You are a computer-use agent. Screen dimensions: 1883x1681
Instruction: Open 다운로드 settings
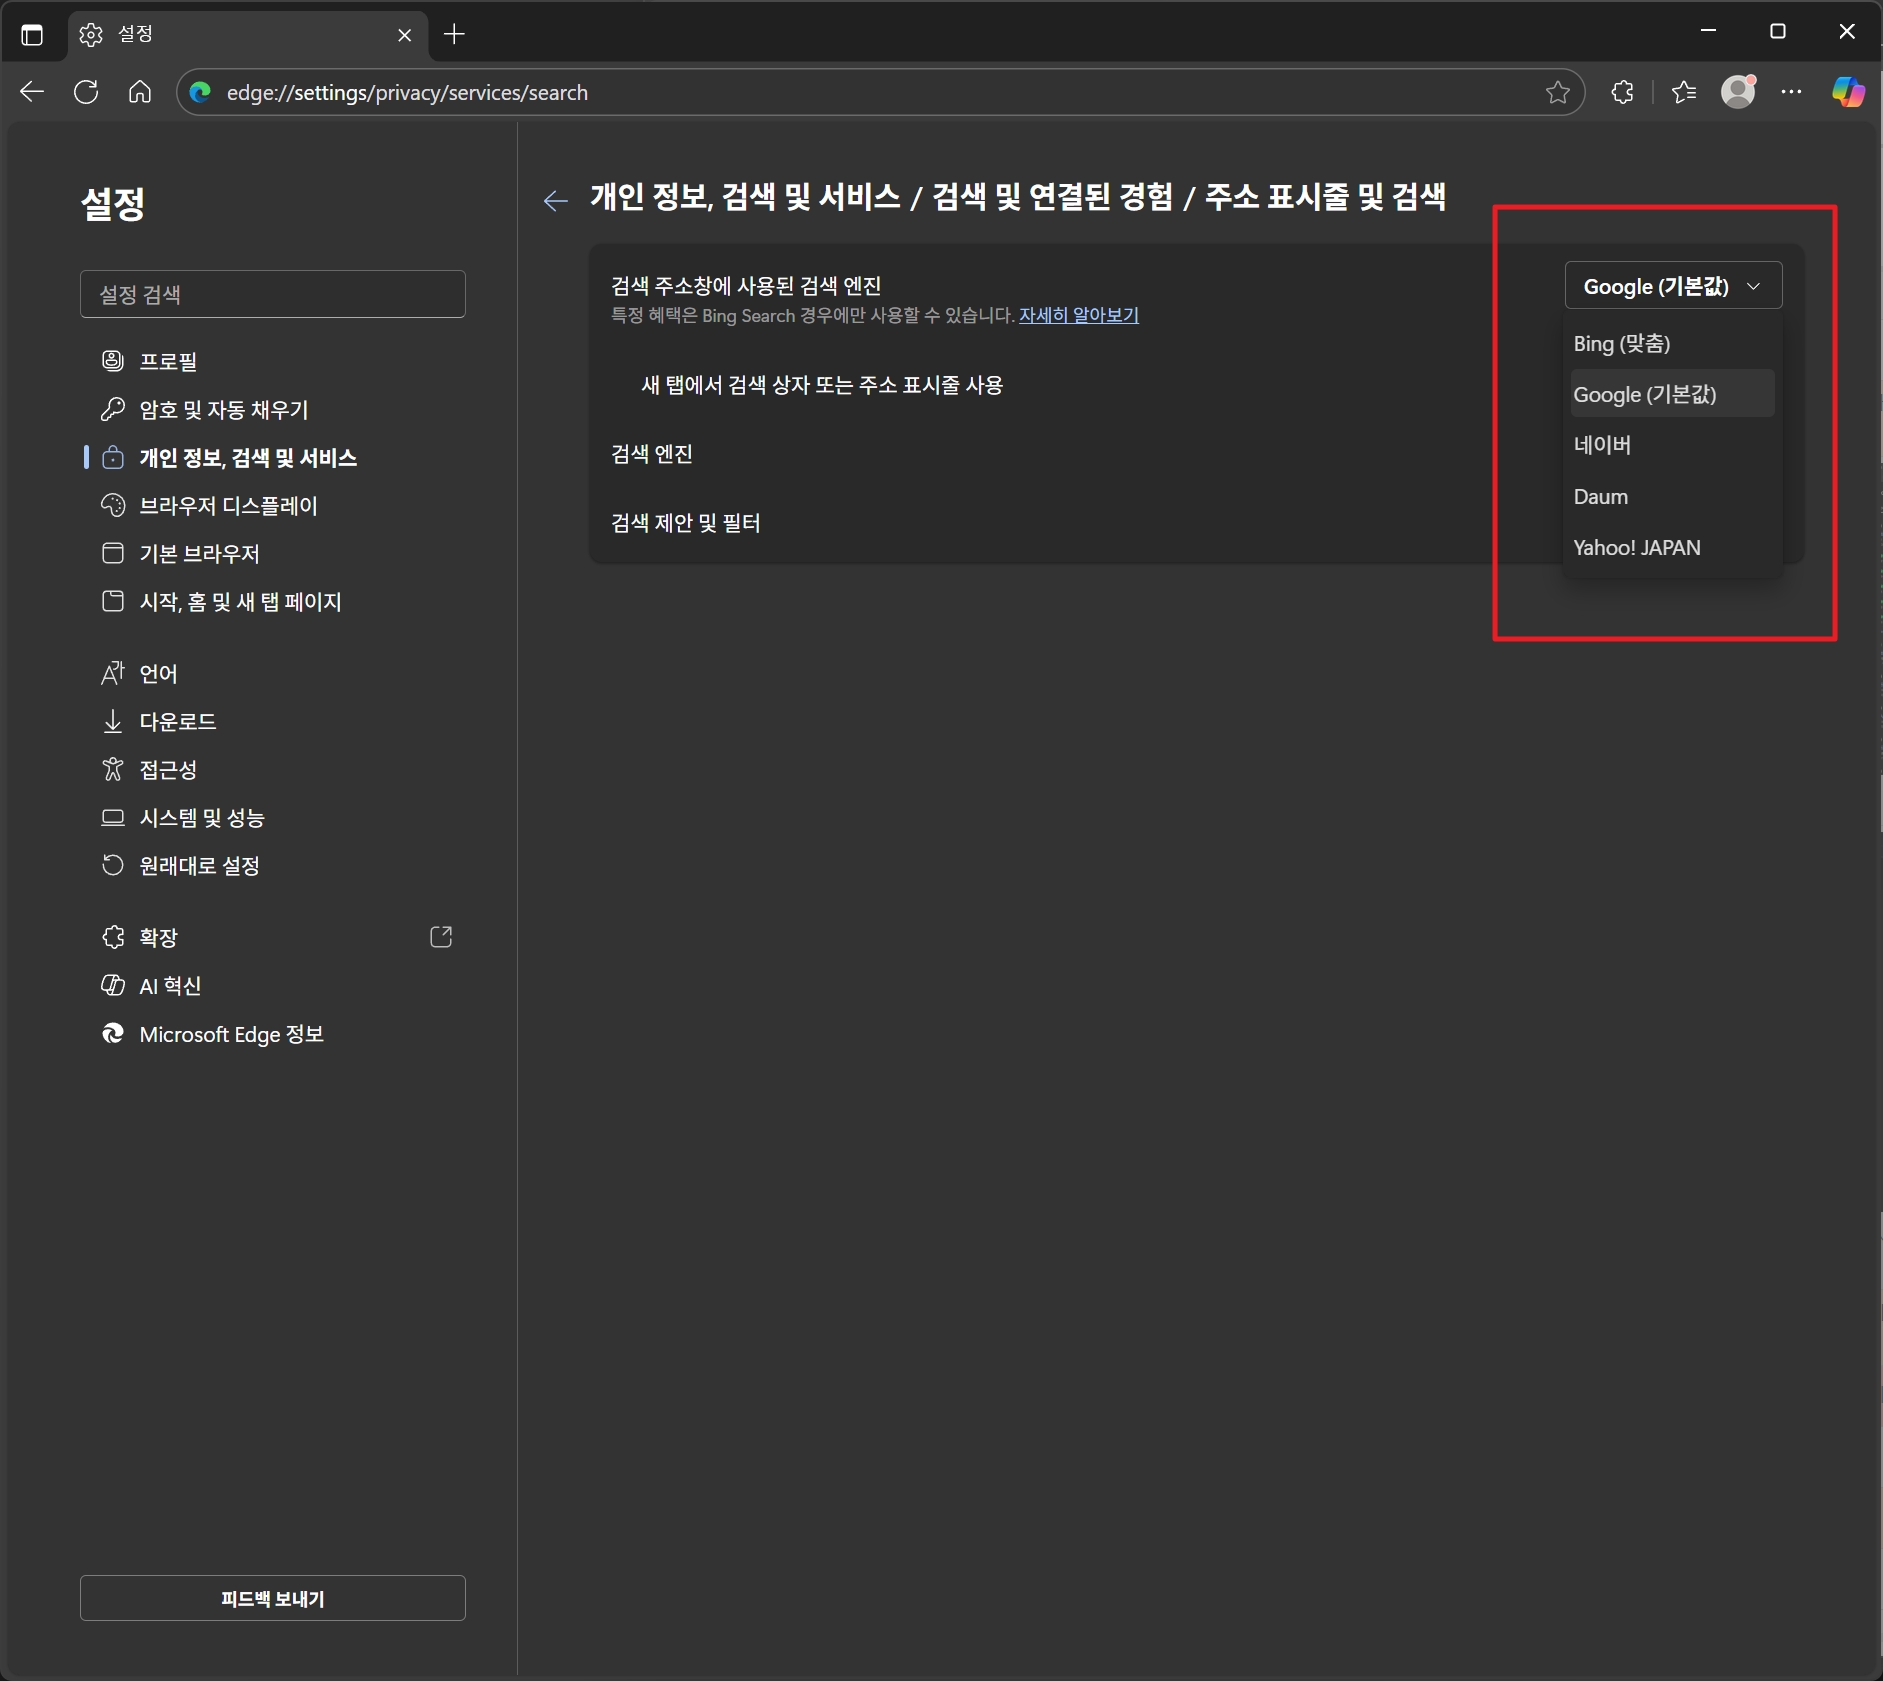(273, 721)
